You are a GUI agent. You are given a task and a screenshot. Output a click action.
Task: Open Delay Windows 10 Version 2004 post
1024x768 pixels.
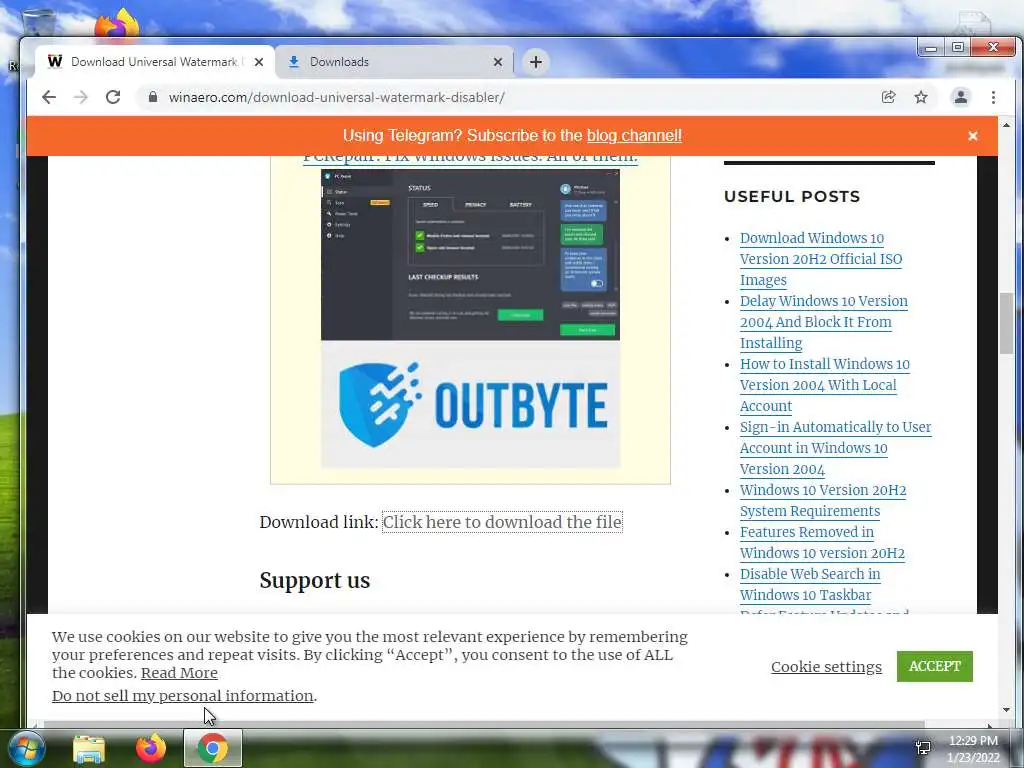pyautogui.click(x=824, y=322)
